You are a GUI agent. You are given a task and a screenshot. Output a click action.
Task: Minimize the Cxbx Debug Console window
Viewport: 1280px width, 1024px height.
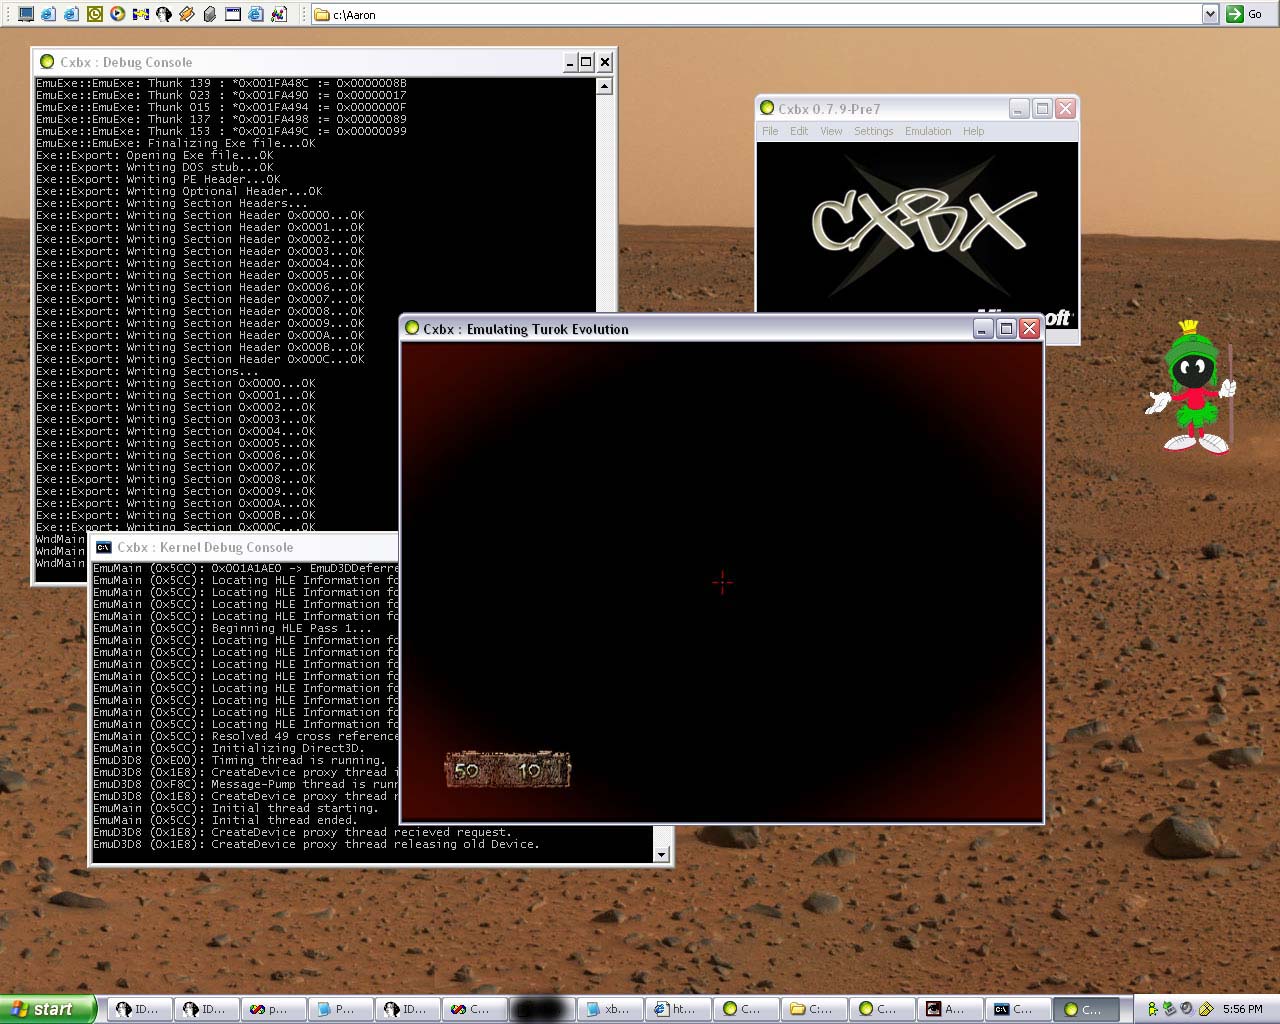point(569,62)
